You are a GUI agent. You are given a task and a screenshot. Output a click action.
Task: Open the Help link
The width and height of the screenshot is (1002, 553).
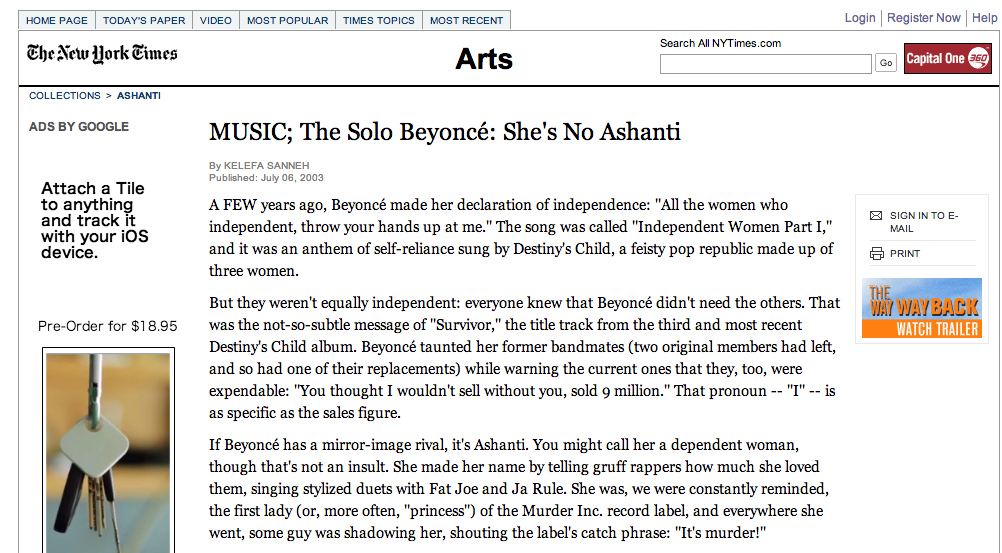pos(984,18)
